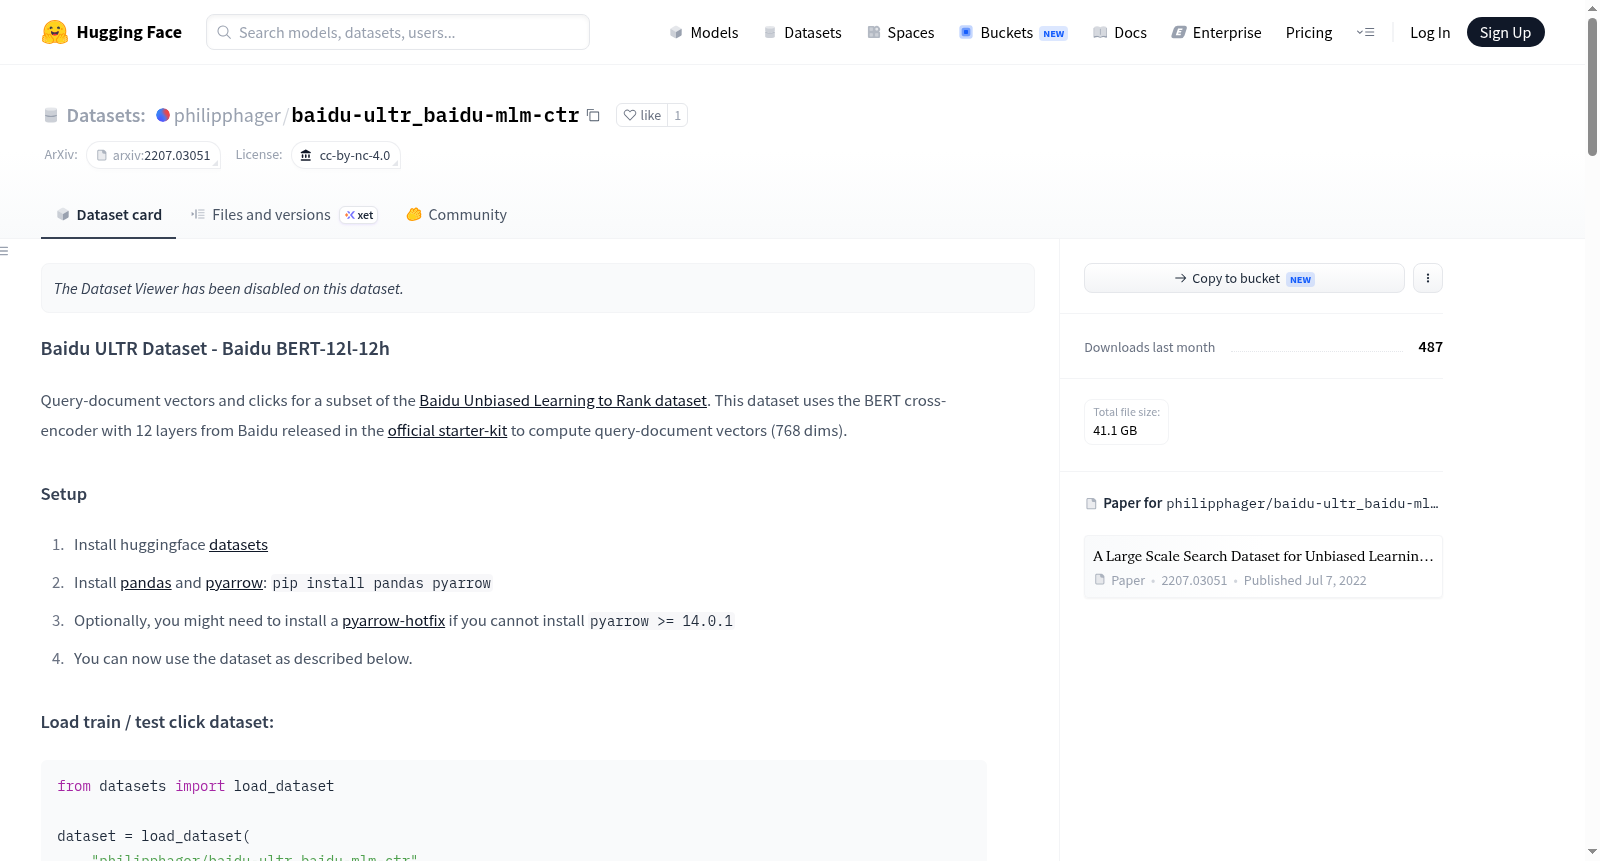Copy the dataset name with the copy icon
The height and width of the screenshot is (861, 1600).
[593, 115]
